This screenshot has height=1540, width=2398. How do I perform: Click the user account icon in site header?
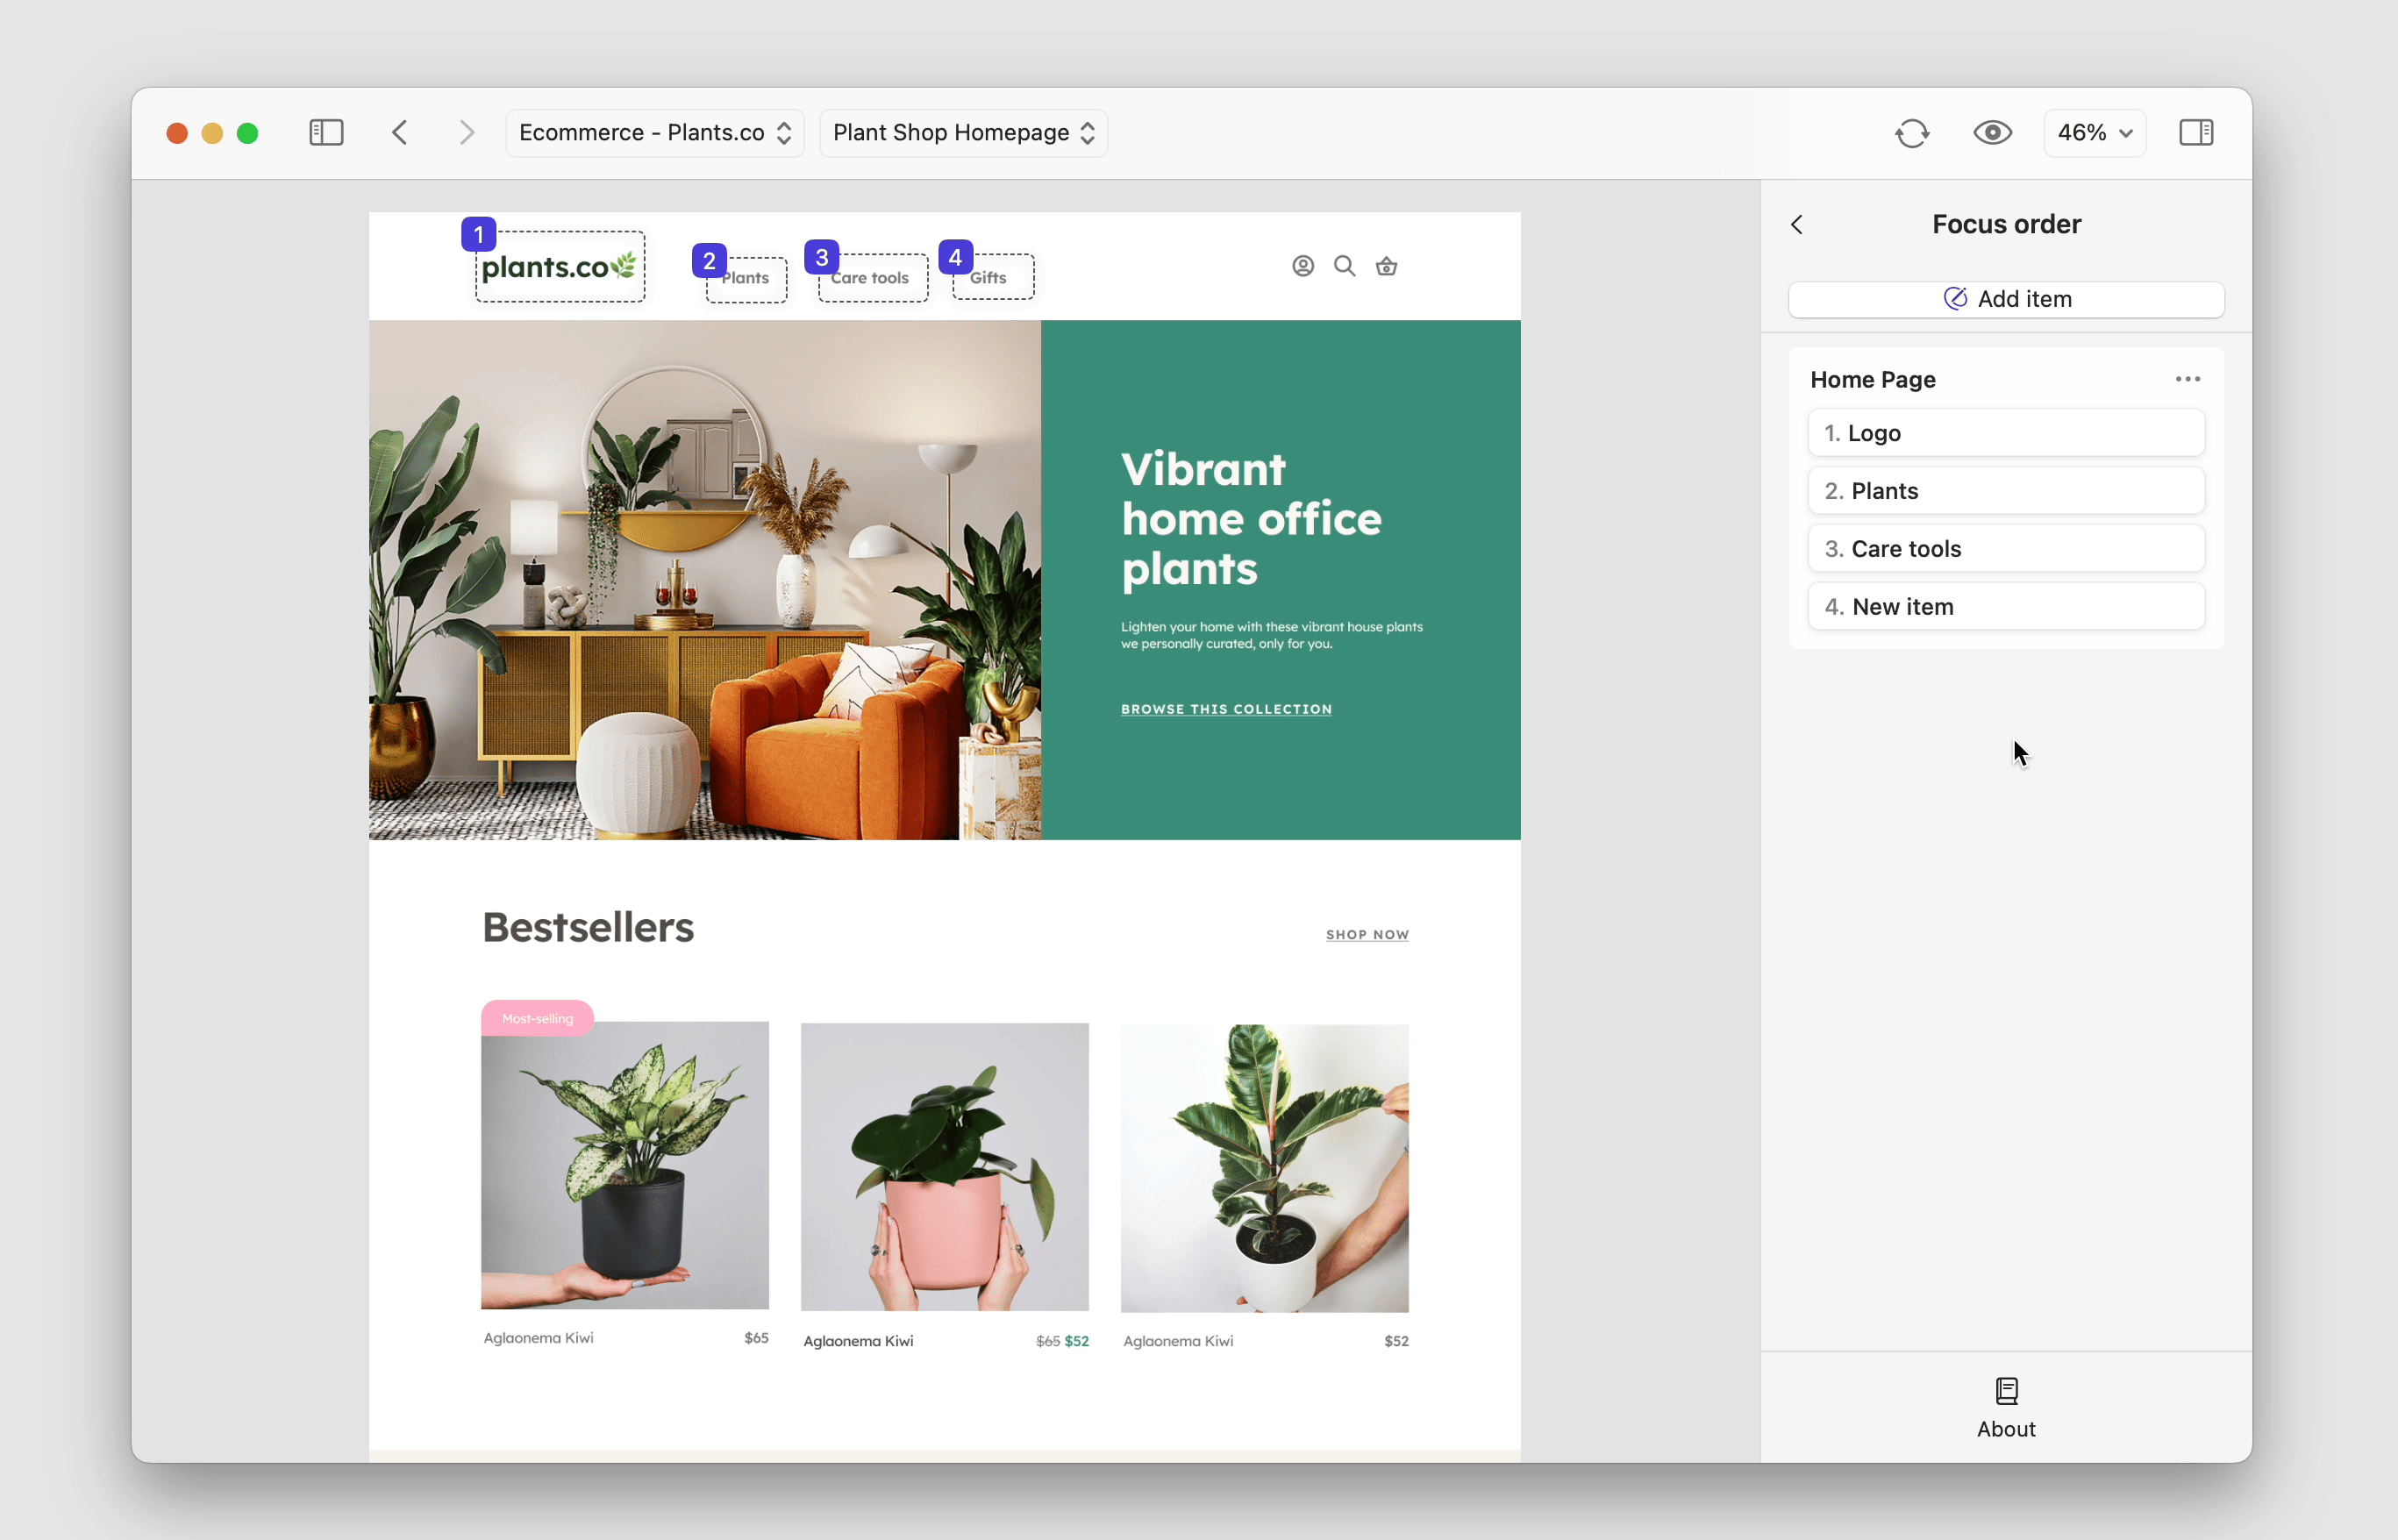(1302, 266)
